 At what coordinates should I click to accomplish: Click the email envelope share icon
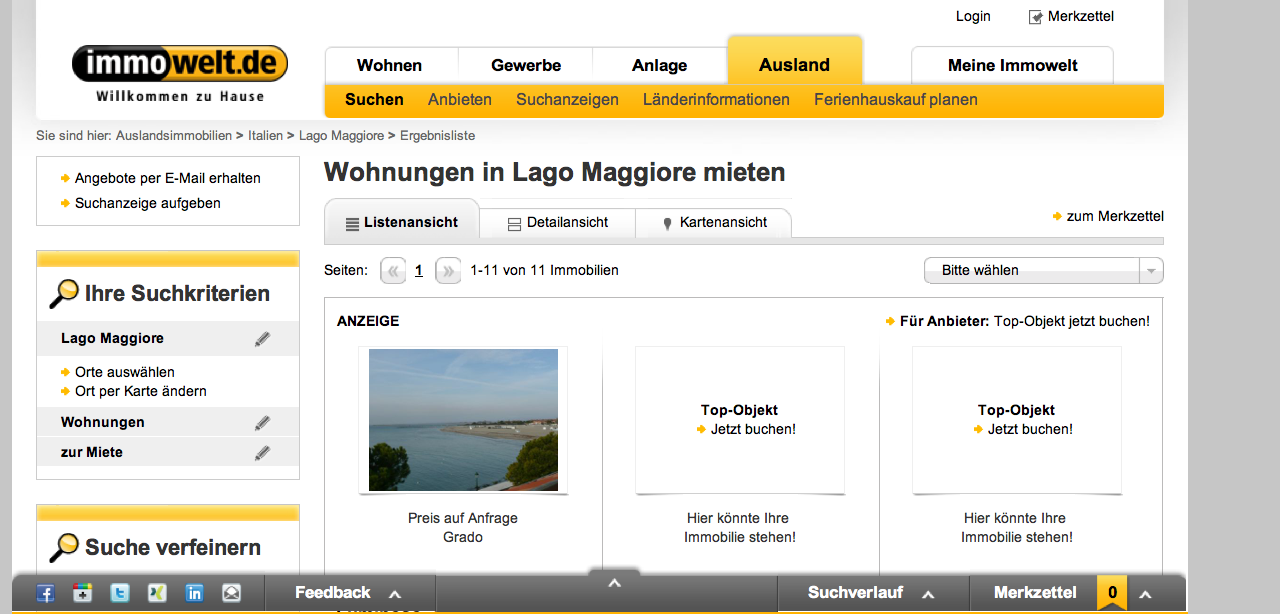[231, 593]
